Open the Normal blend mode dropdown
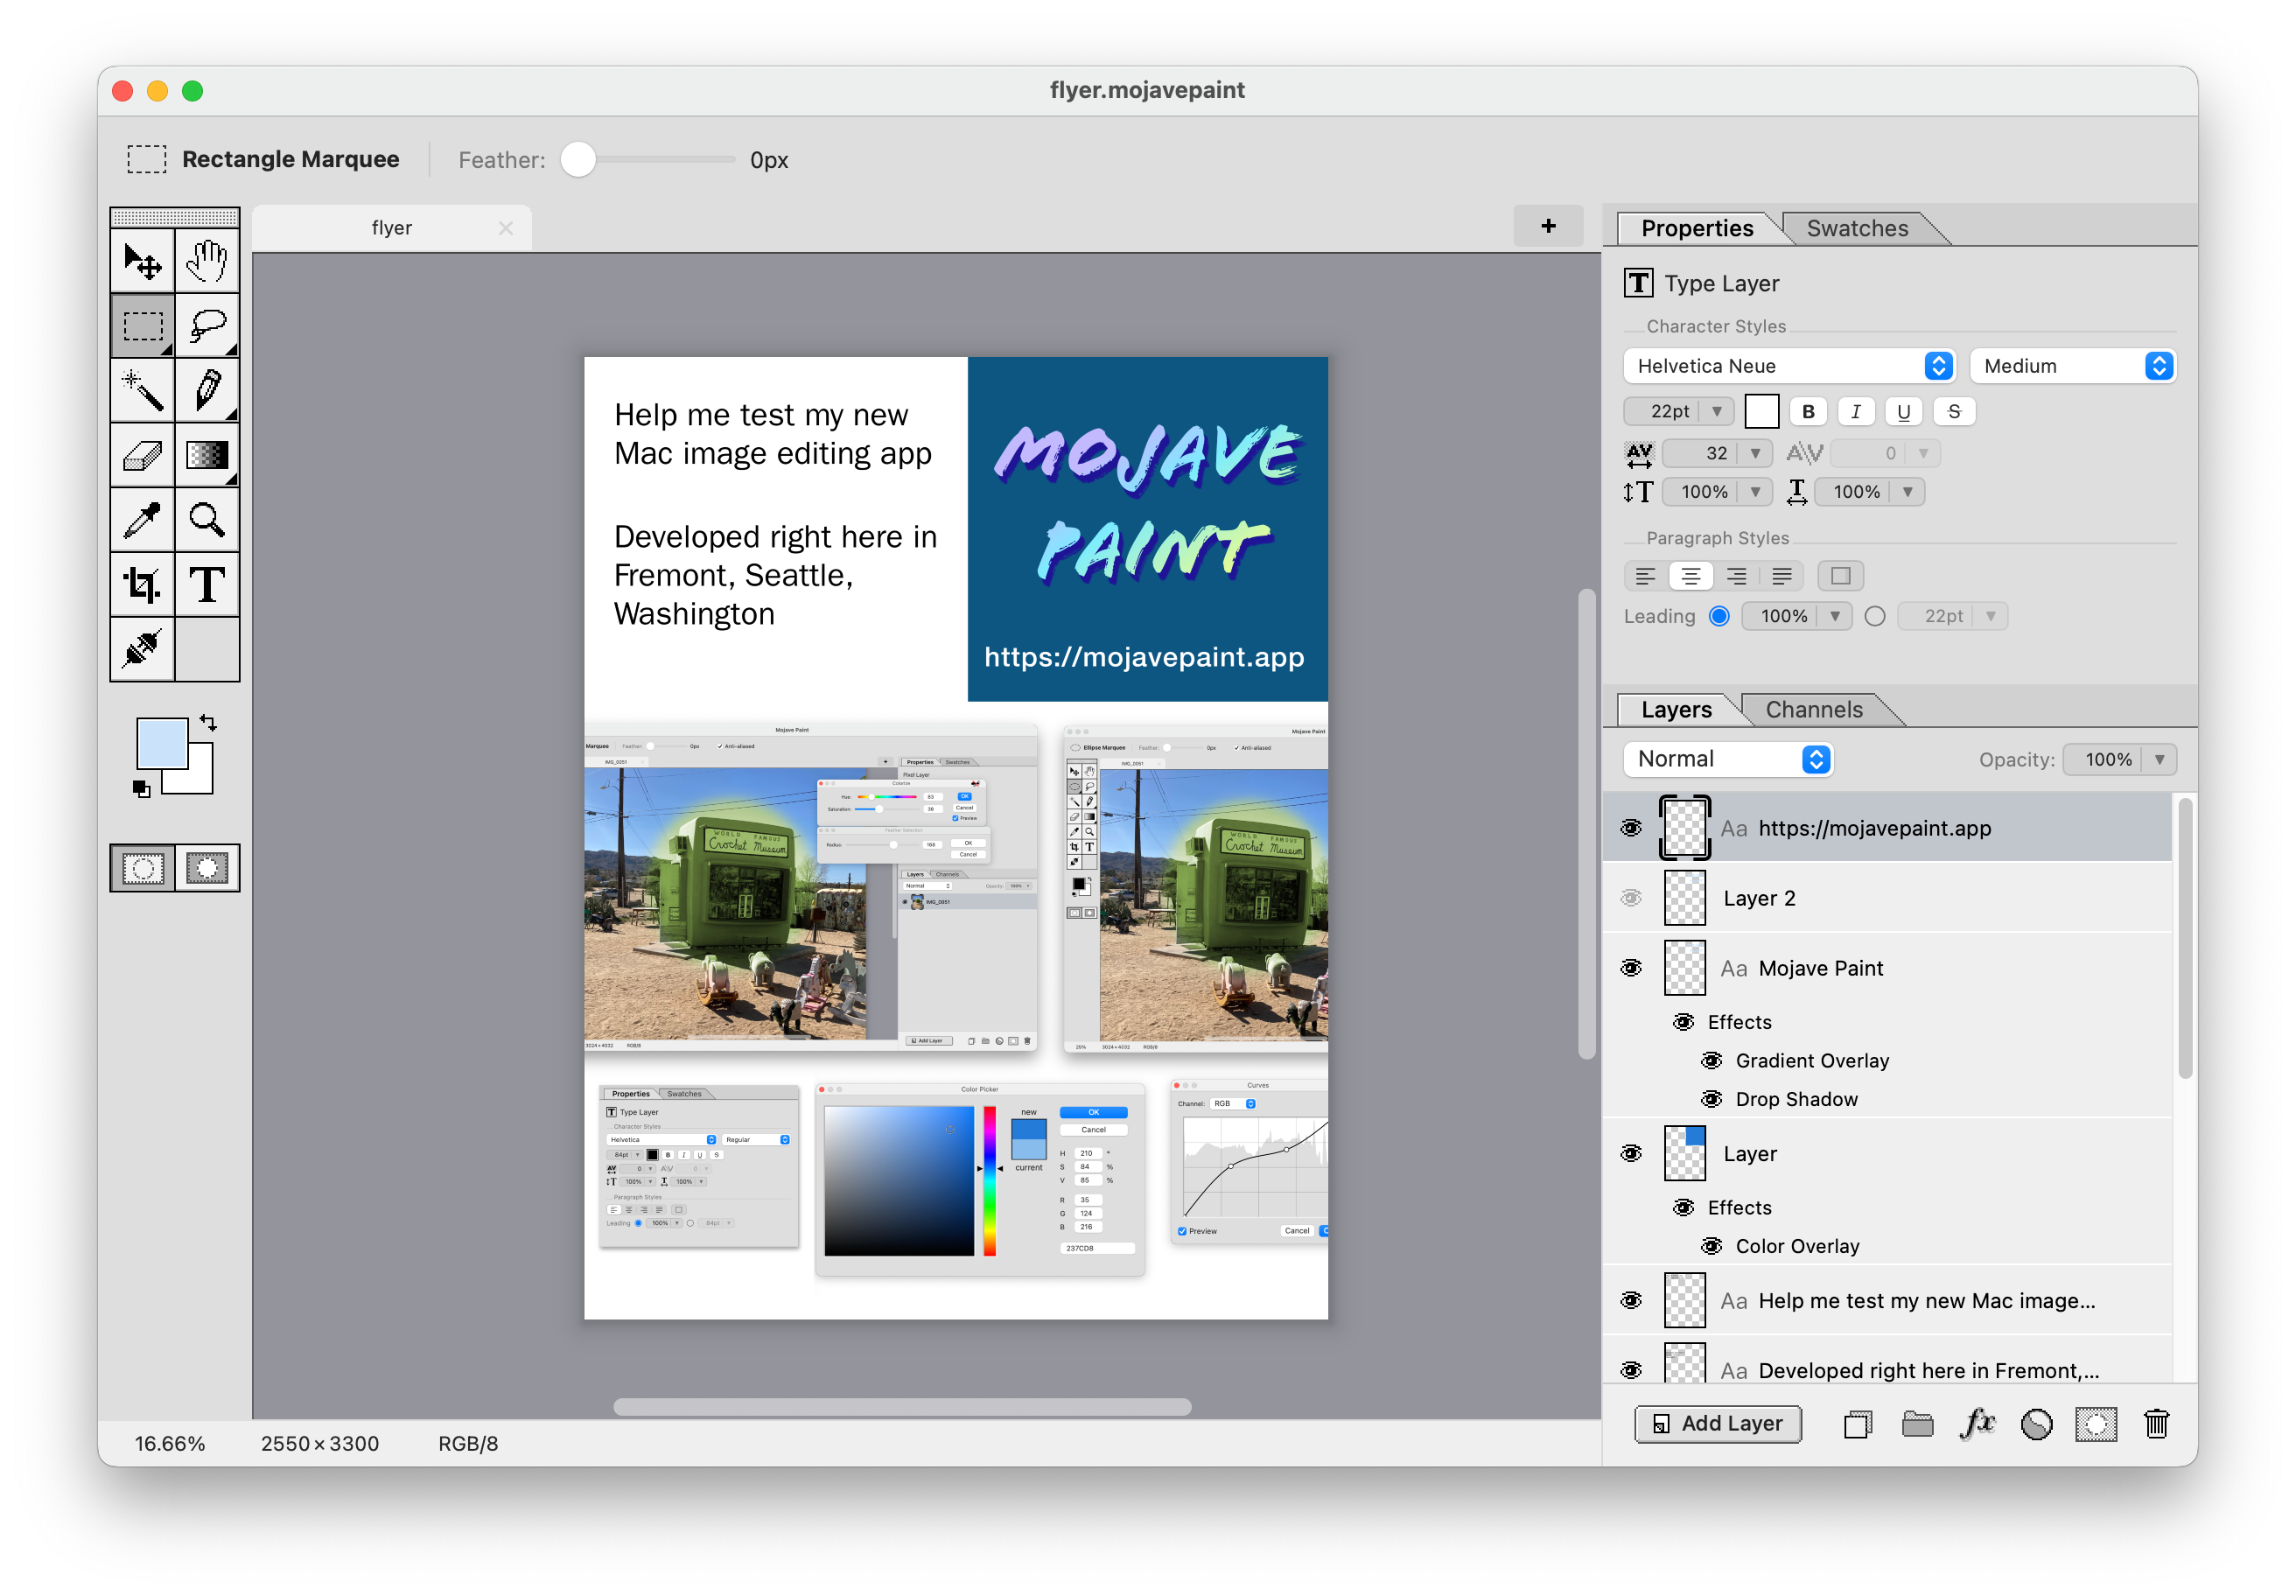The width and height of the screenshot is (2296, 1596). 1727,760
